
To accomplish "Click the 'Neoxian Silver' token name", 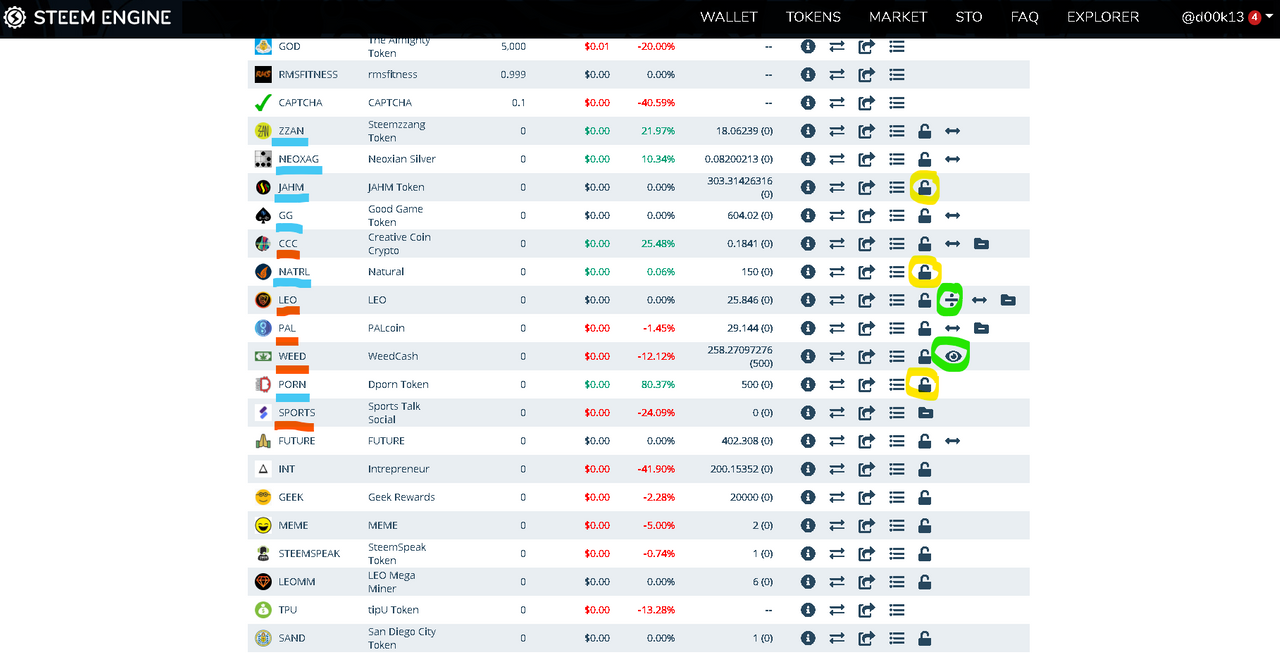I will (402, 159).
